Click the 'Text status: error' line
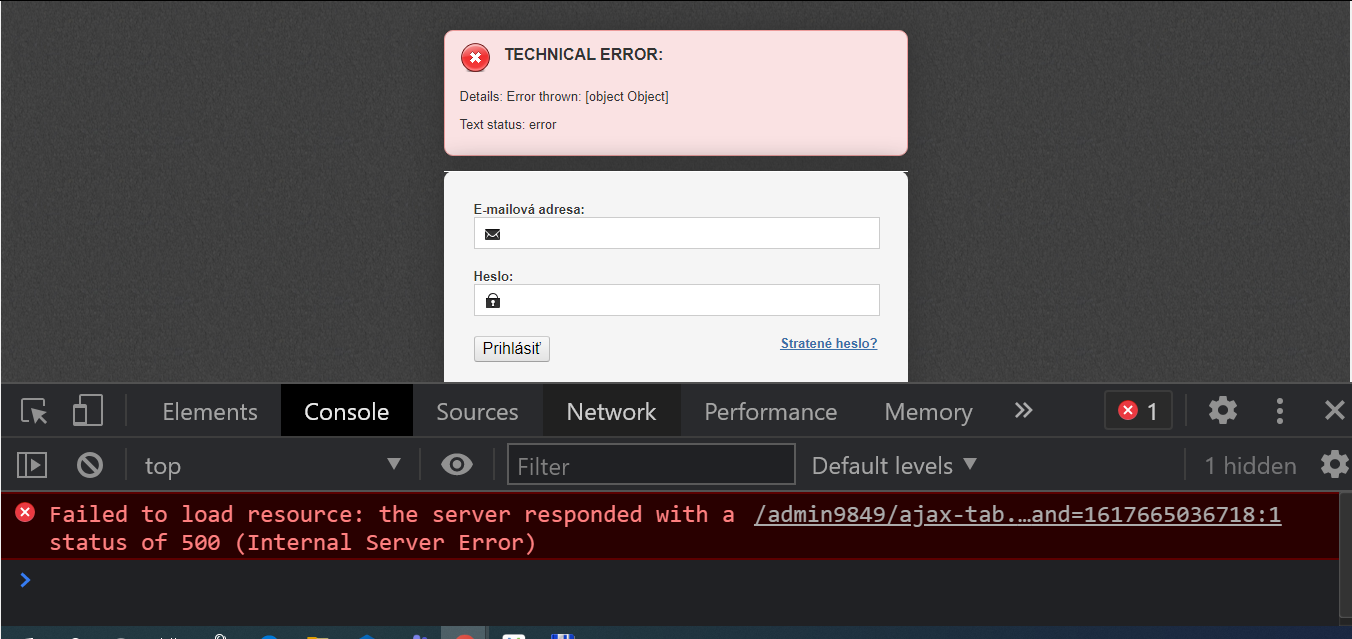Image resolution: width=1352 pixels, height=639 pixels. point(508,125)
